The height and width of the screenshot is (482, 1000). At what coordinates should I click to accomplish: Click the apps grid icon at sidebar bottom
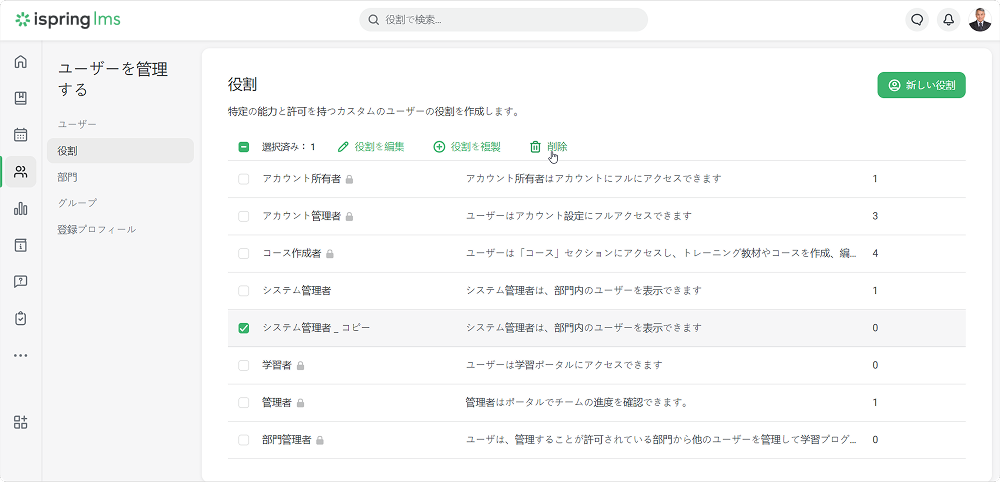[20, 422]
